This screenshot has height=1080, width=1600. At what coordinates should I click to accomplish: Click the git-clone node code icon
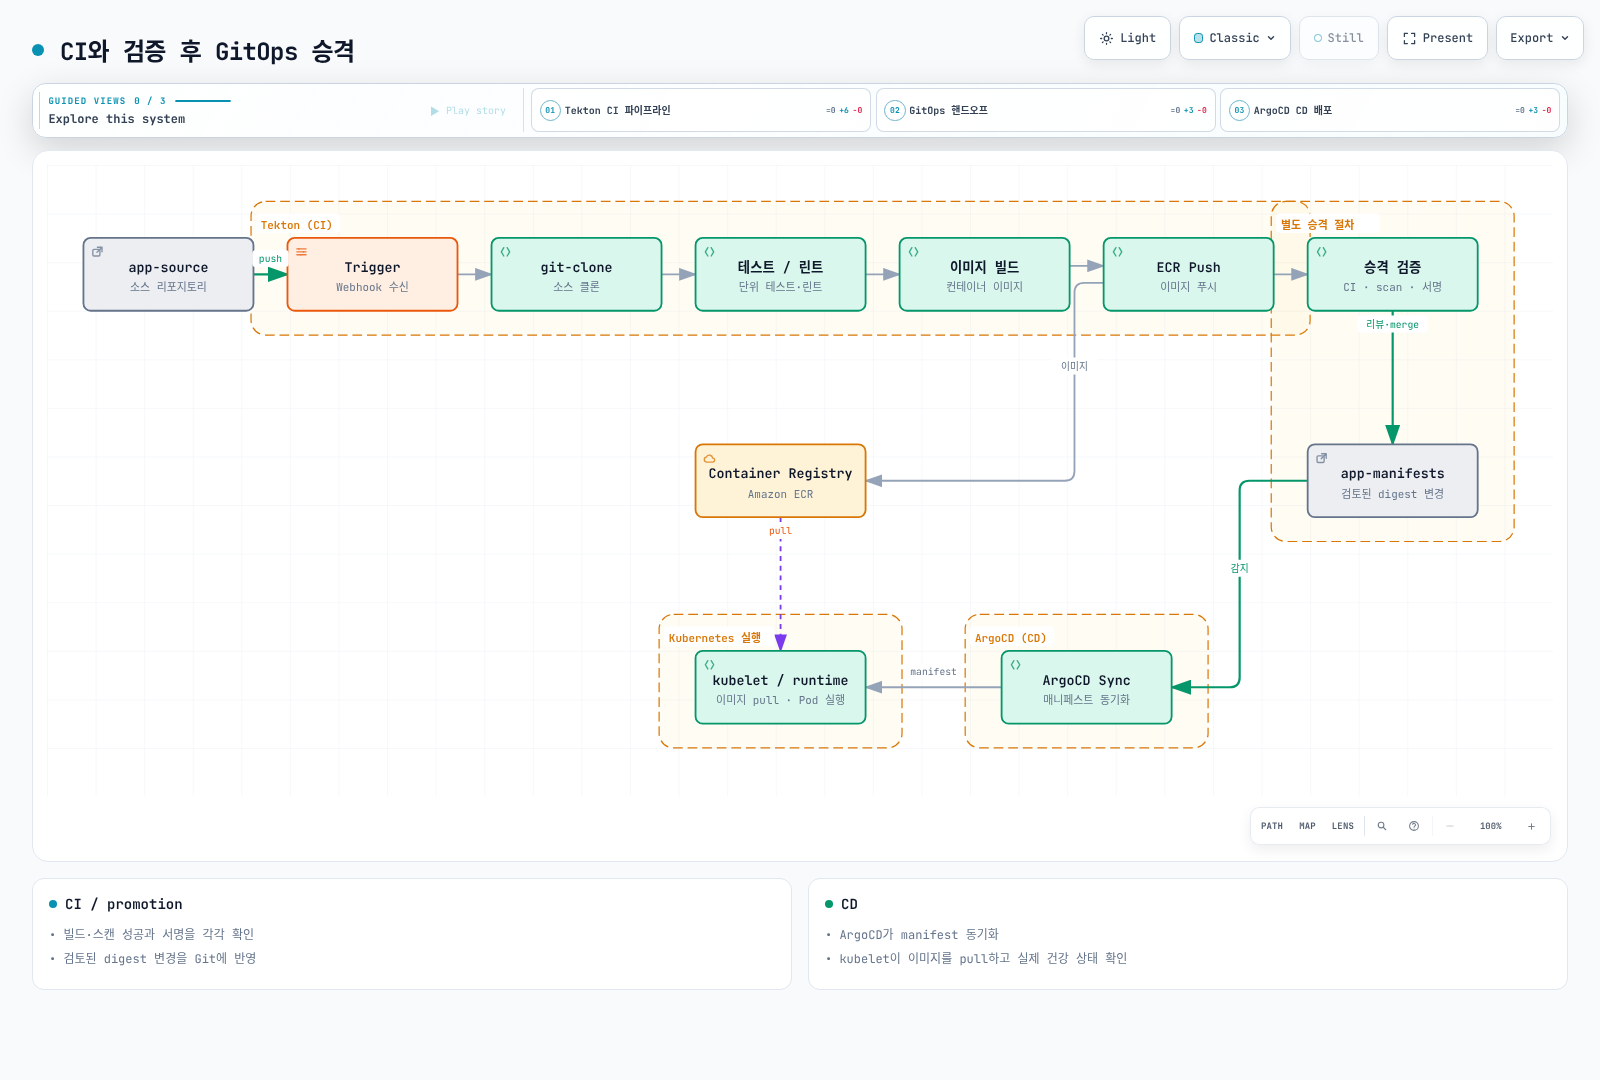tap(506, 252)
